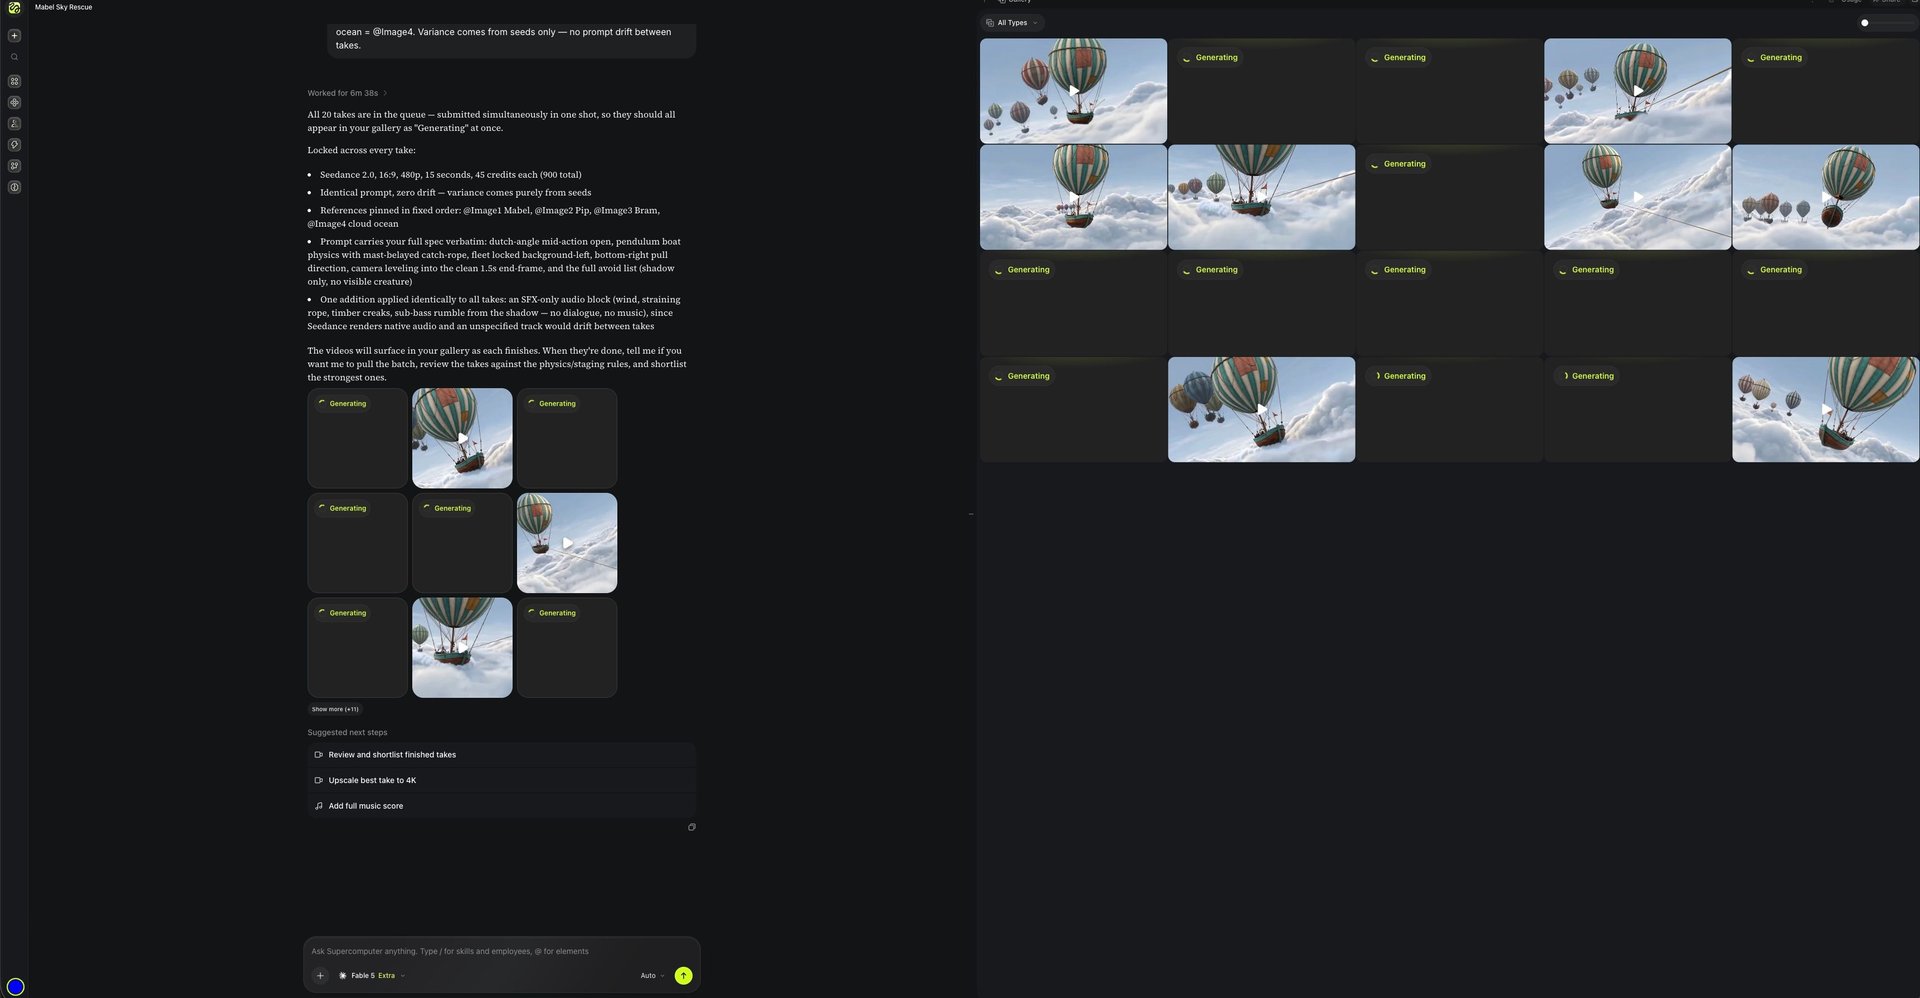Click the bottom-right Generating tile in the chat grid
The width and height of the screenshot is (1920, 998).
[x=567, y=648]
